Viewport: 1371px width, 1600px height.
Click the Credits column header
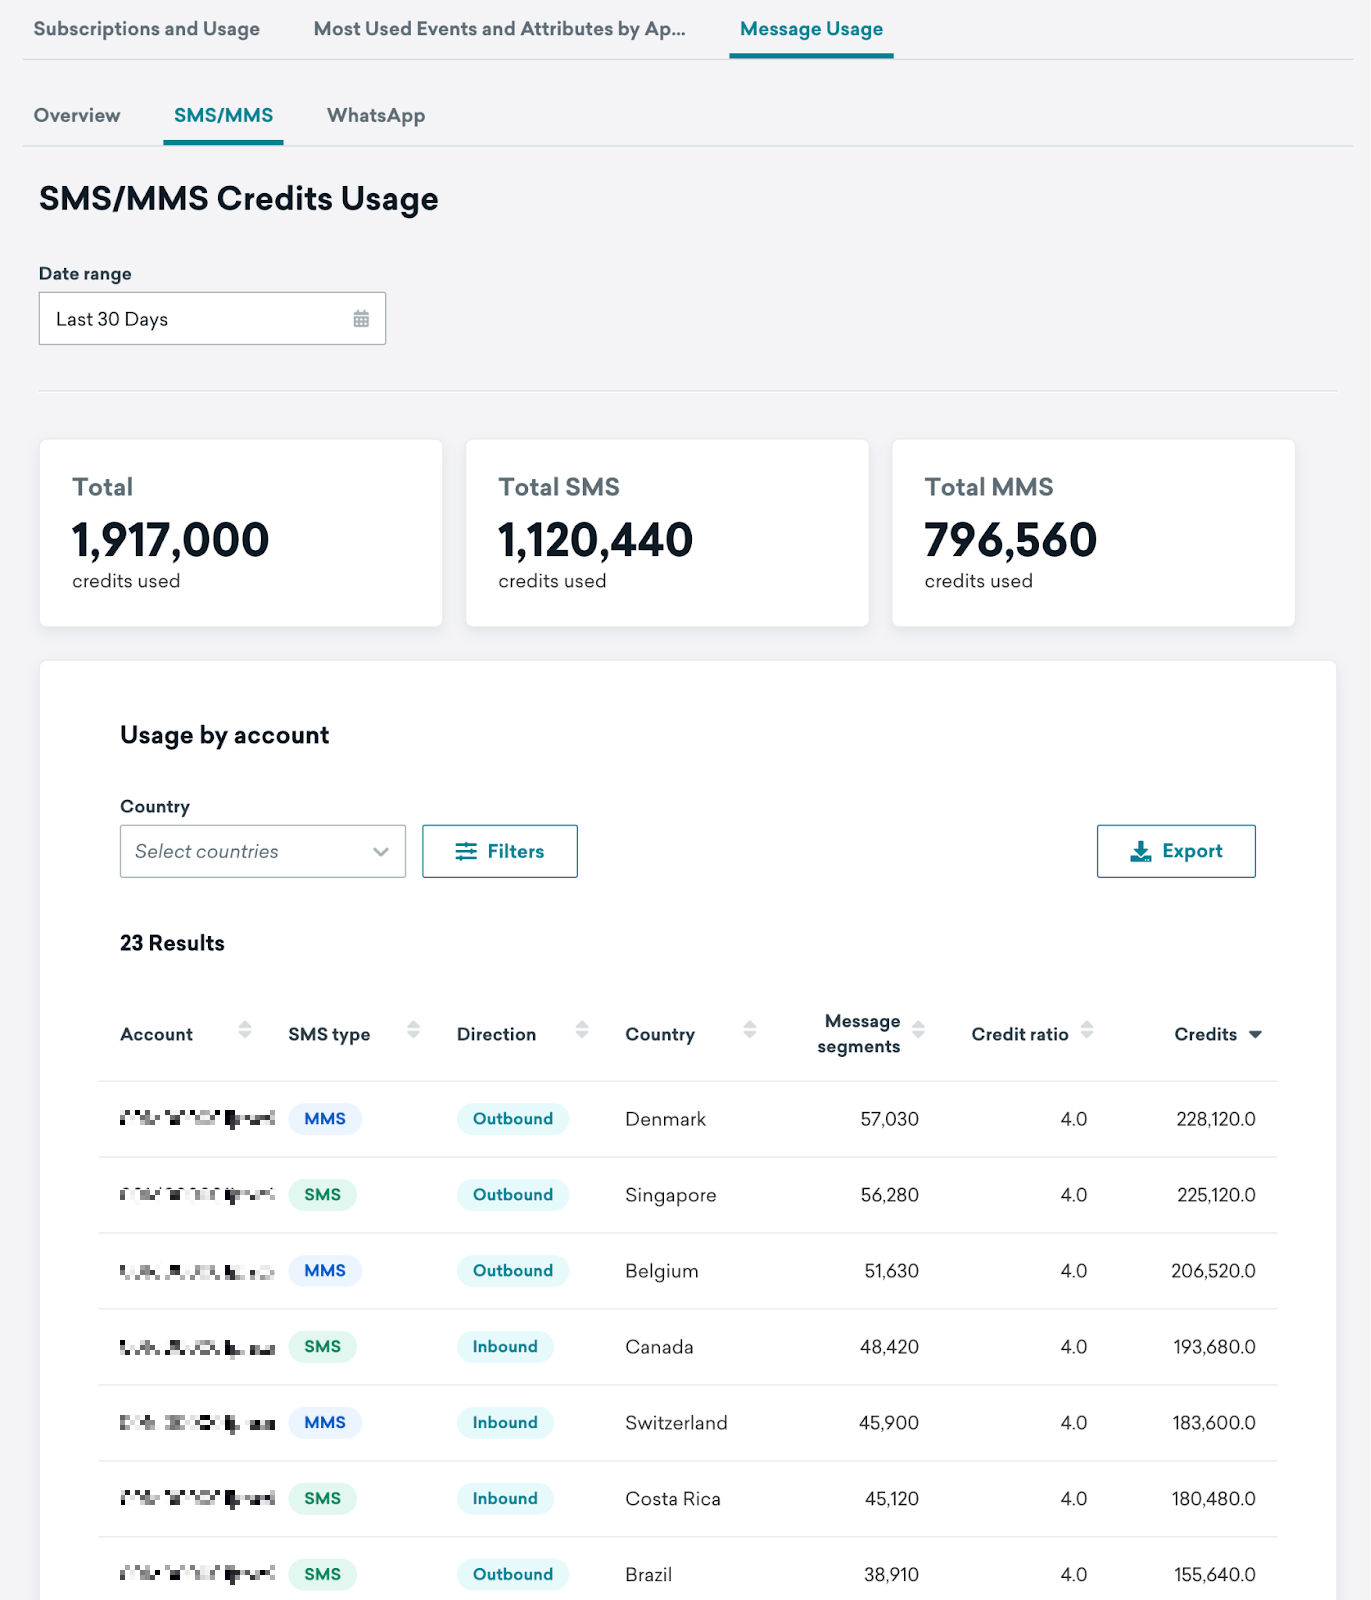(x=1205, y=1034)
